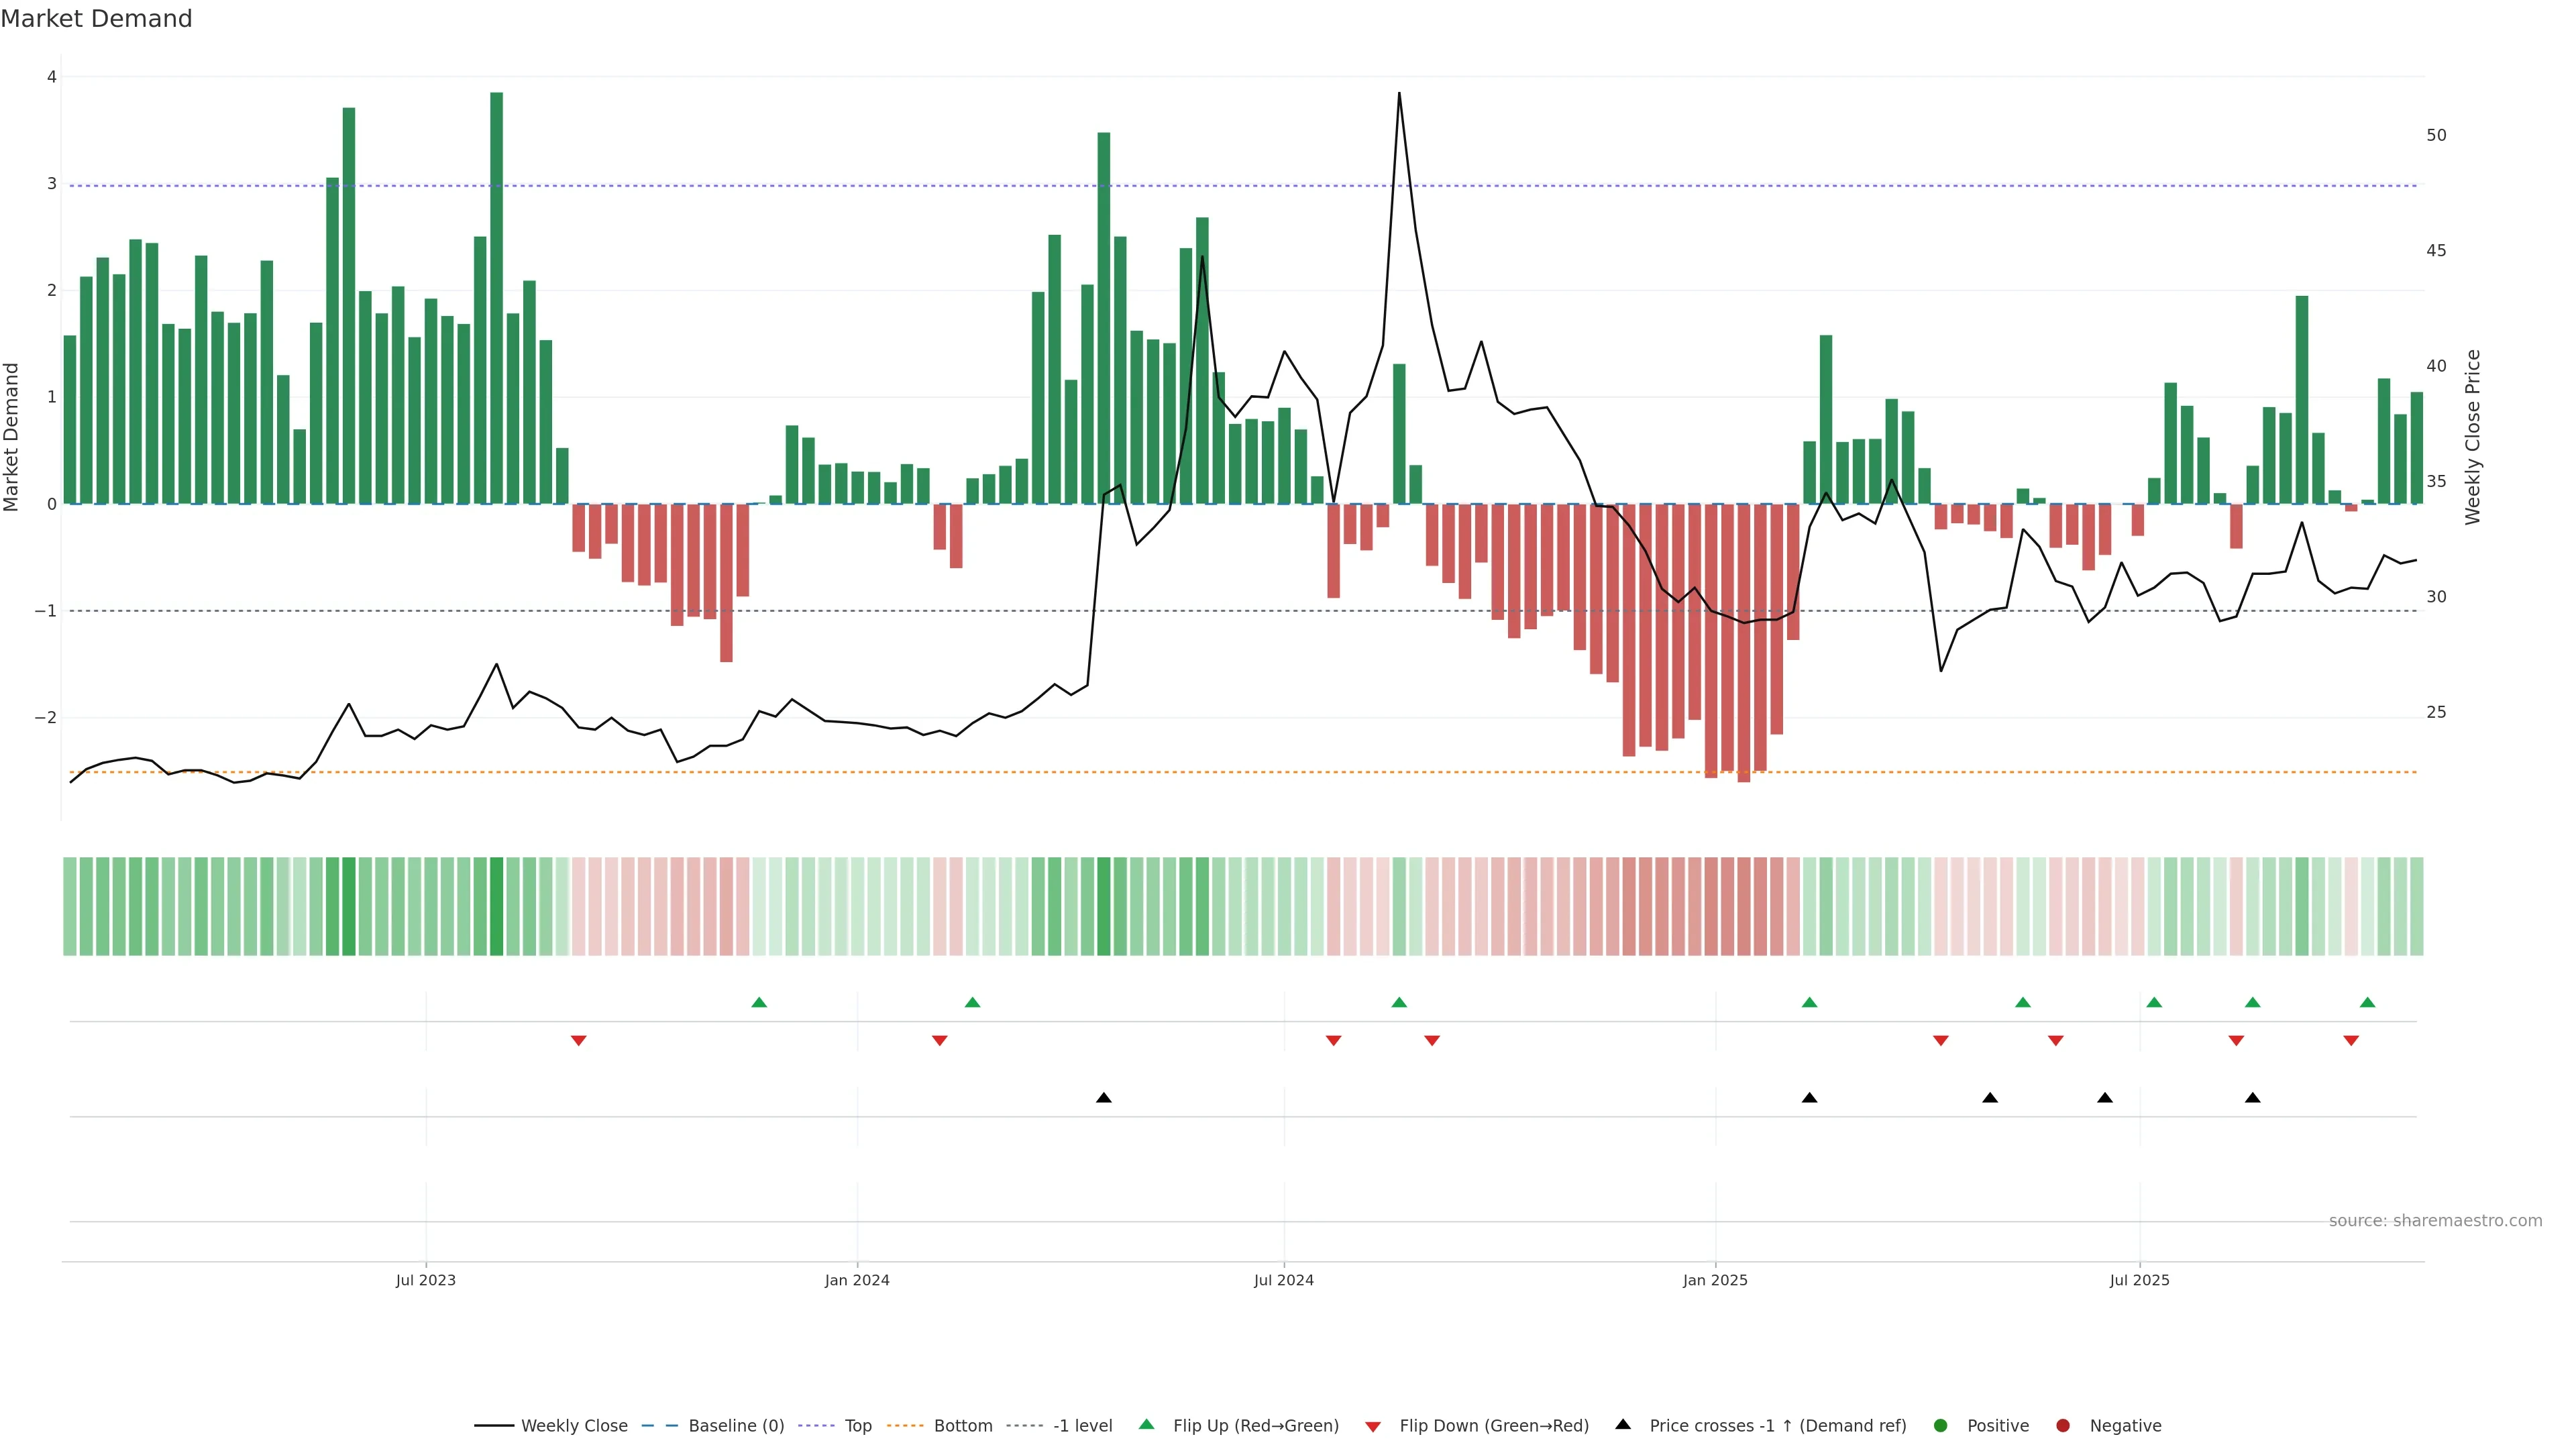Click the green Positive legend dot
The height and width of the screenshot is (1449, 2576).
point(1941,1425)
